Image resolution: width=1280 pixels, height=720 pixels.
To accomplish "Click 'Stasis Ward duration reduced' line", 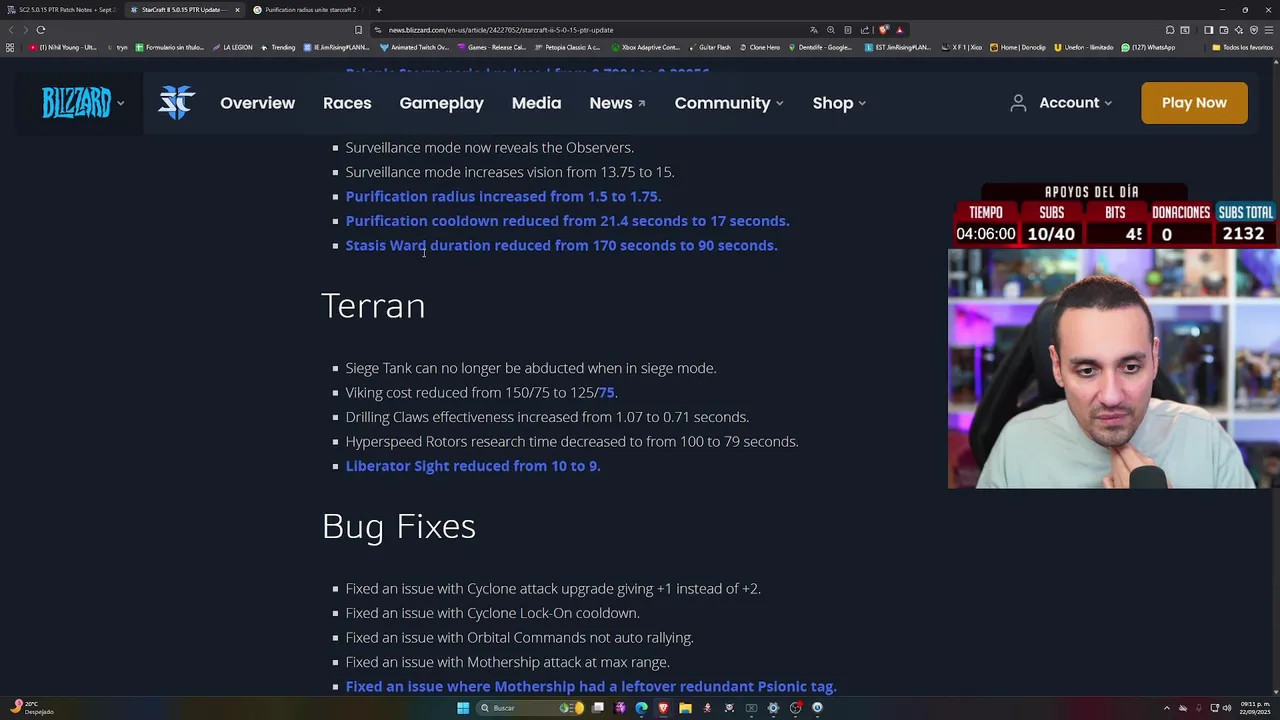I will [x=561, y=246].
